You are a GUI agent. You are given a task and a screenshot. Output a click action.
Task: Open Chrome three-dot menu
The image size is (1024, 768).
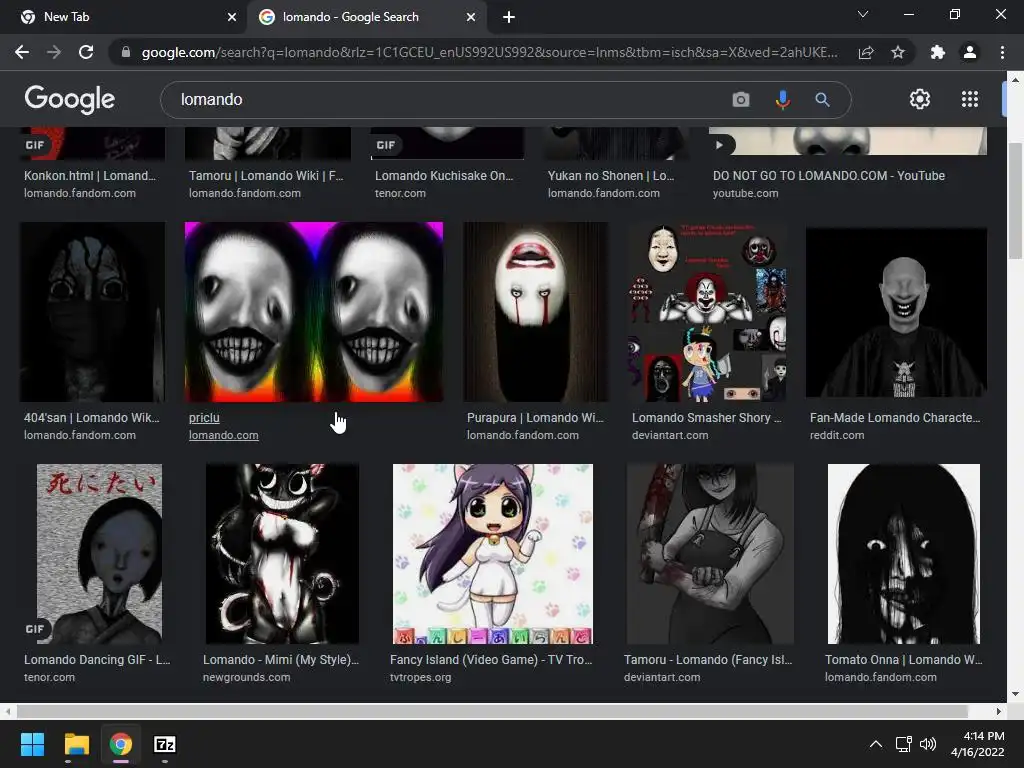[x=1002, y=52]
